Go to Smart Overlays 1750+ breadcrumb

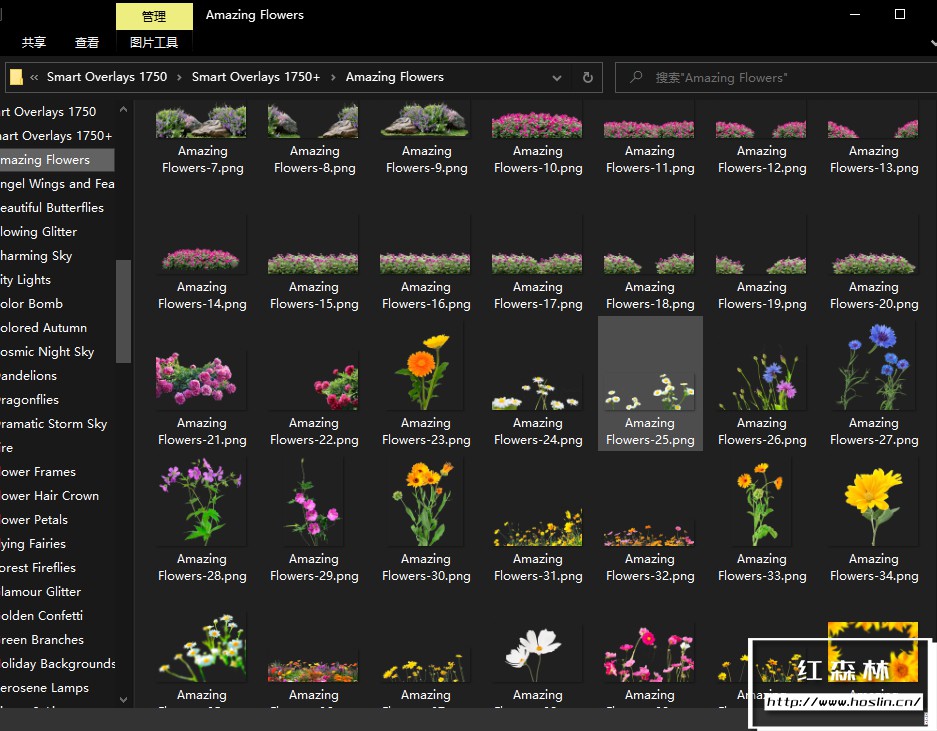(256, 77)
